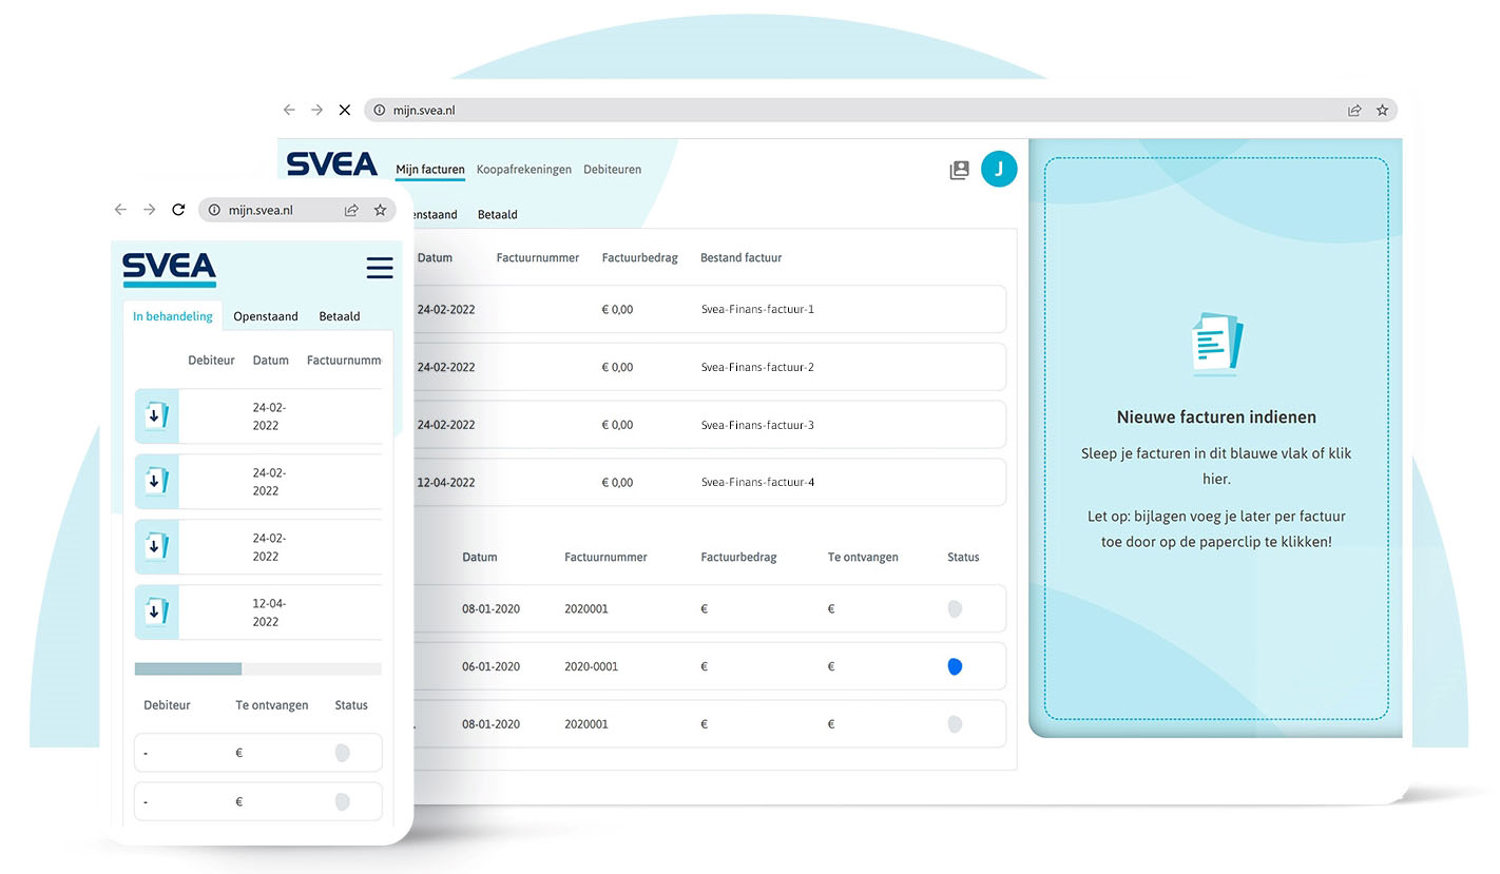Open the J user avatar menu
This screenshot has height=874, width=1500.
click(x=999, y=169)
